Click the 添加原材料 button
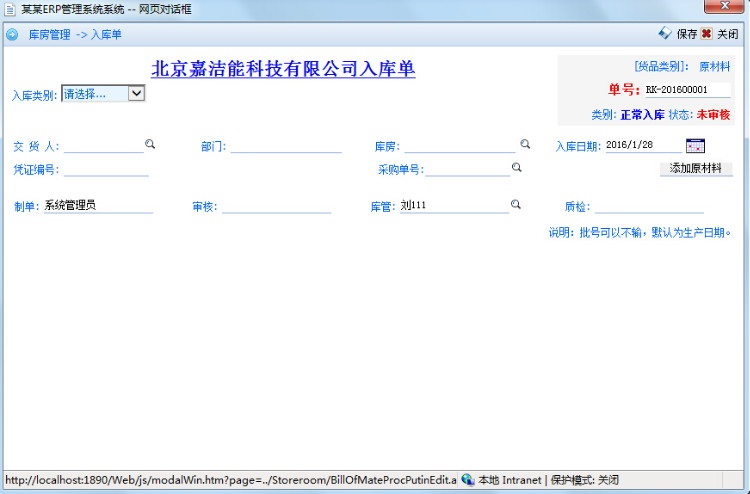This screenshot has width=750, height=494. point(696,168)
